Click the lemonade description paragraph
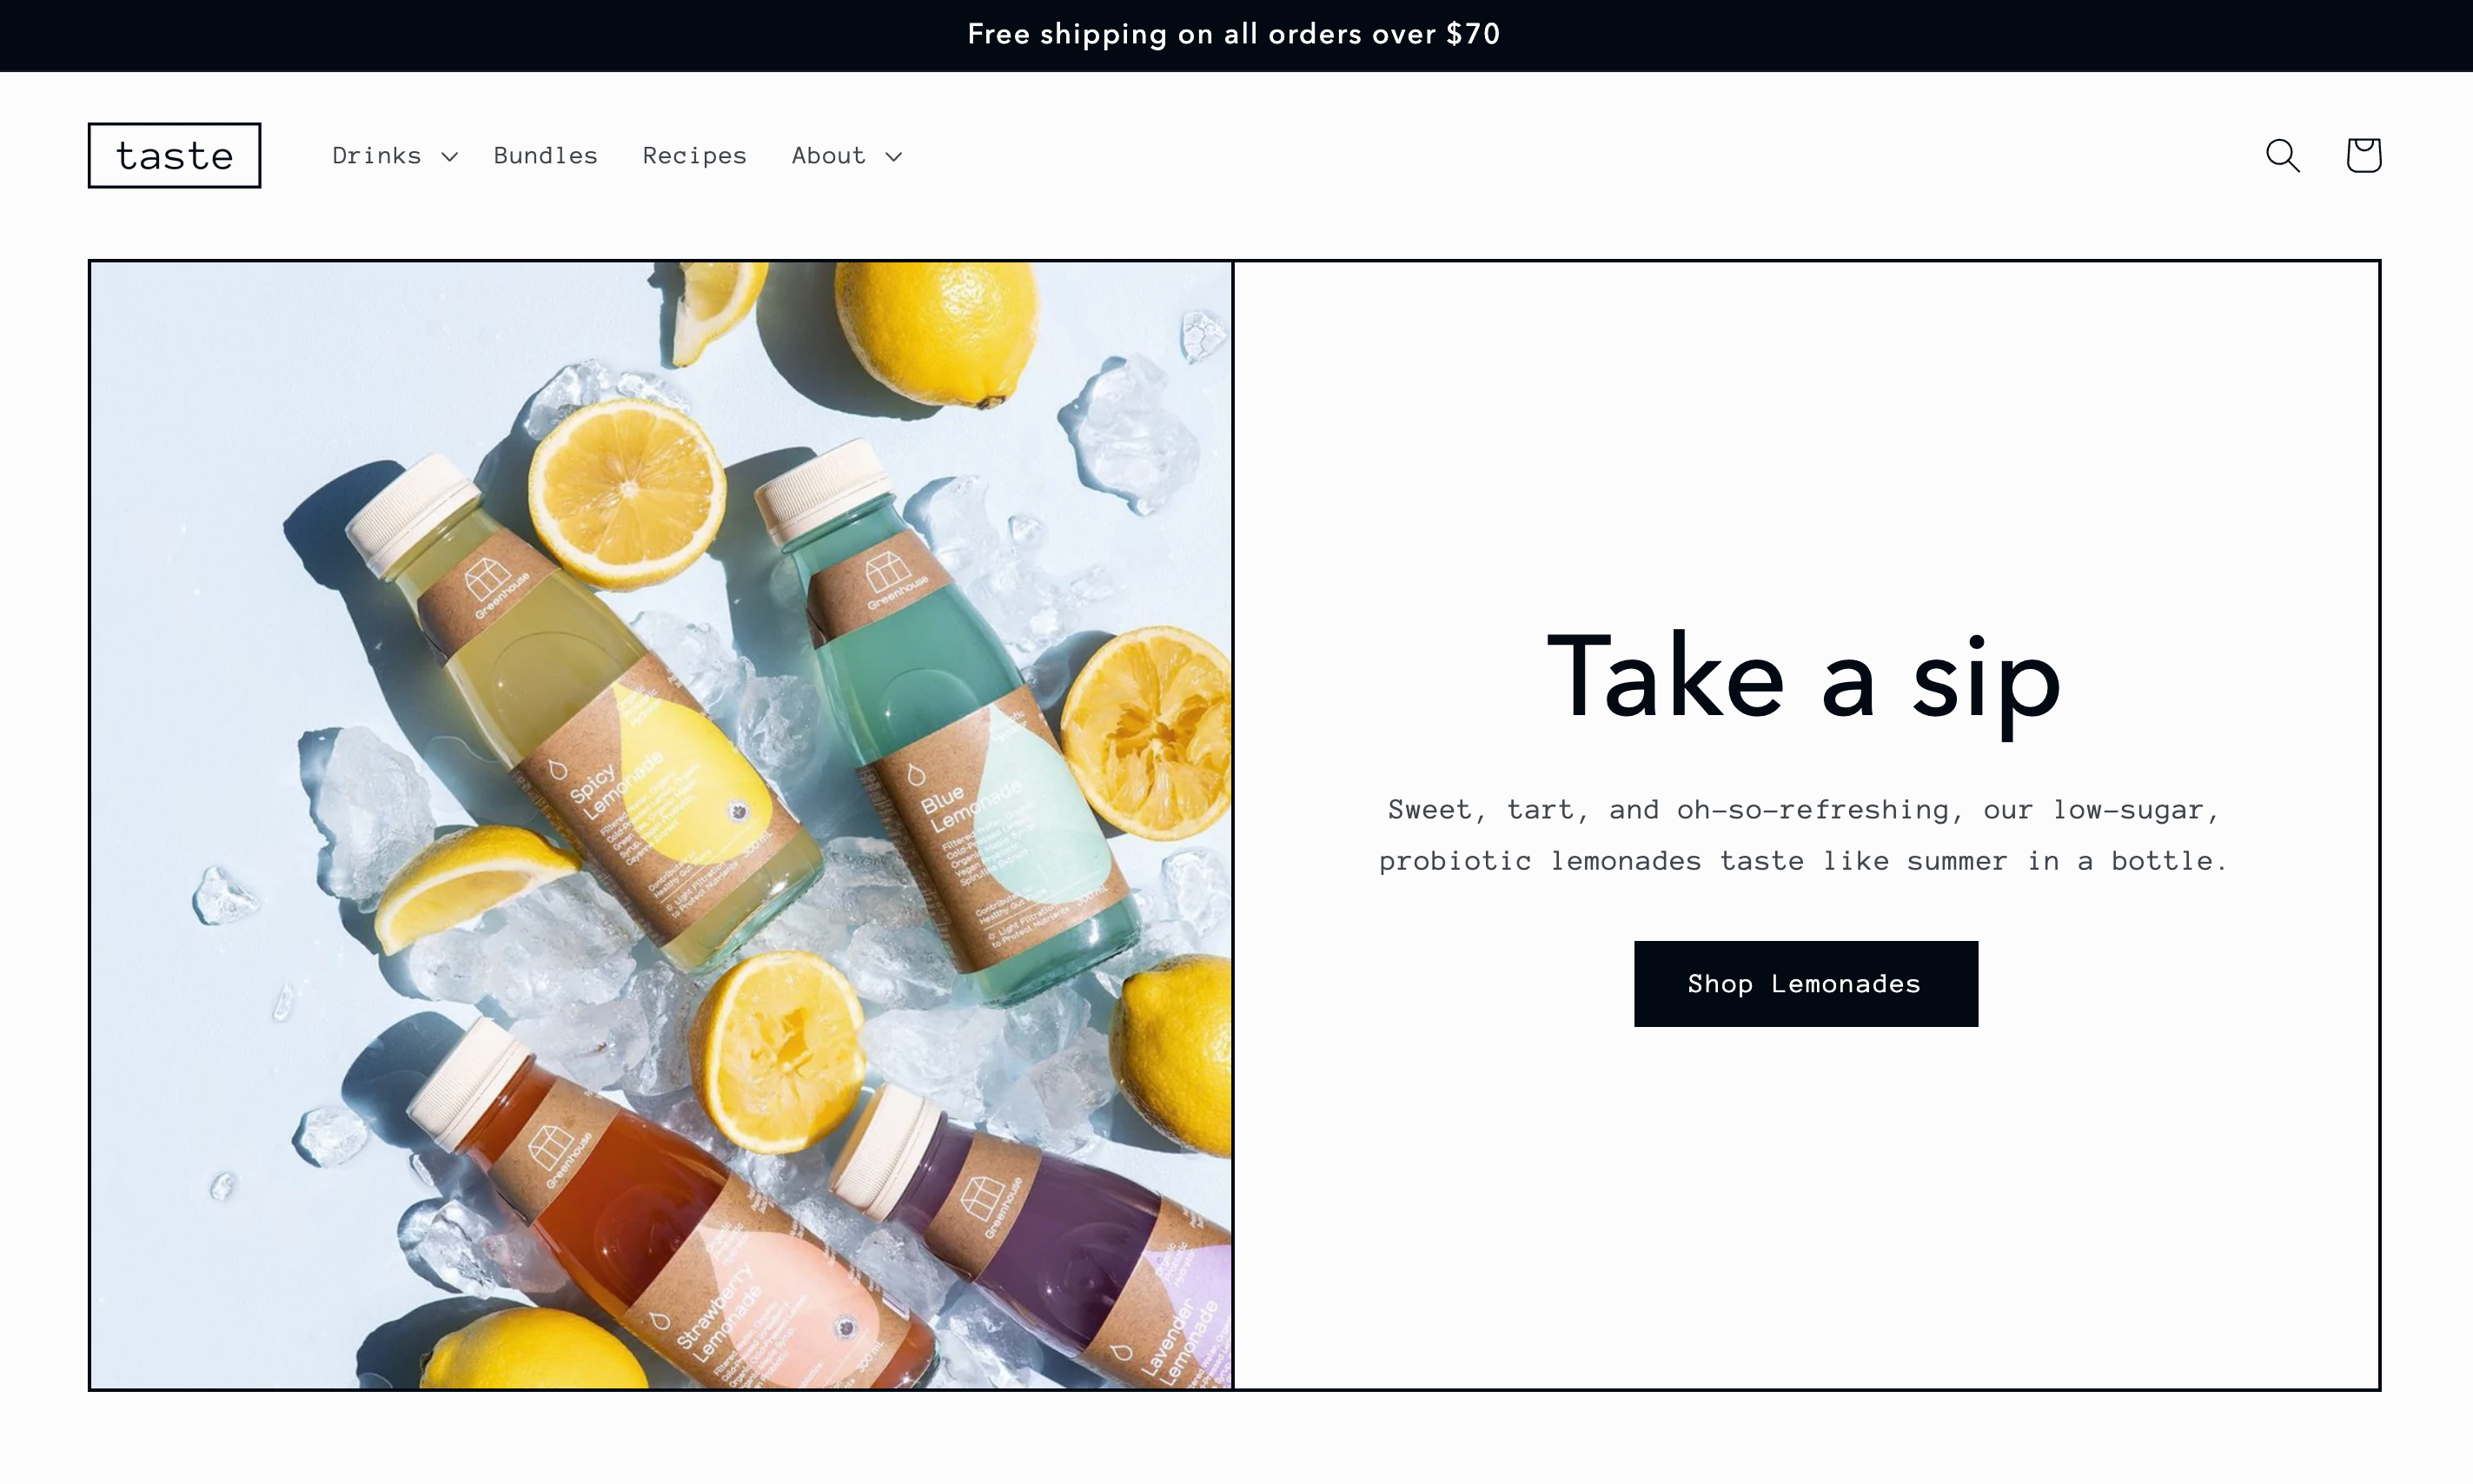This screenshot has height=1484, width=2473. tap(1804, 835)
